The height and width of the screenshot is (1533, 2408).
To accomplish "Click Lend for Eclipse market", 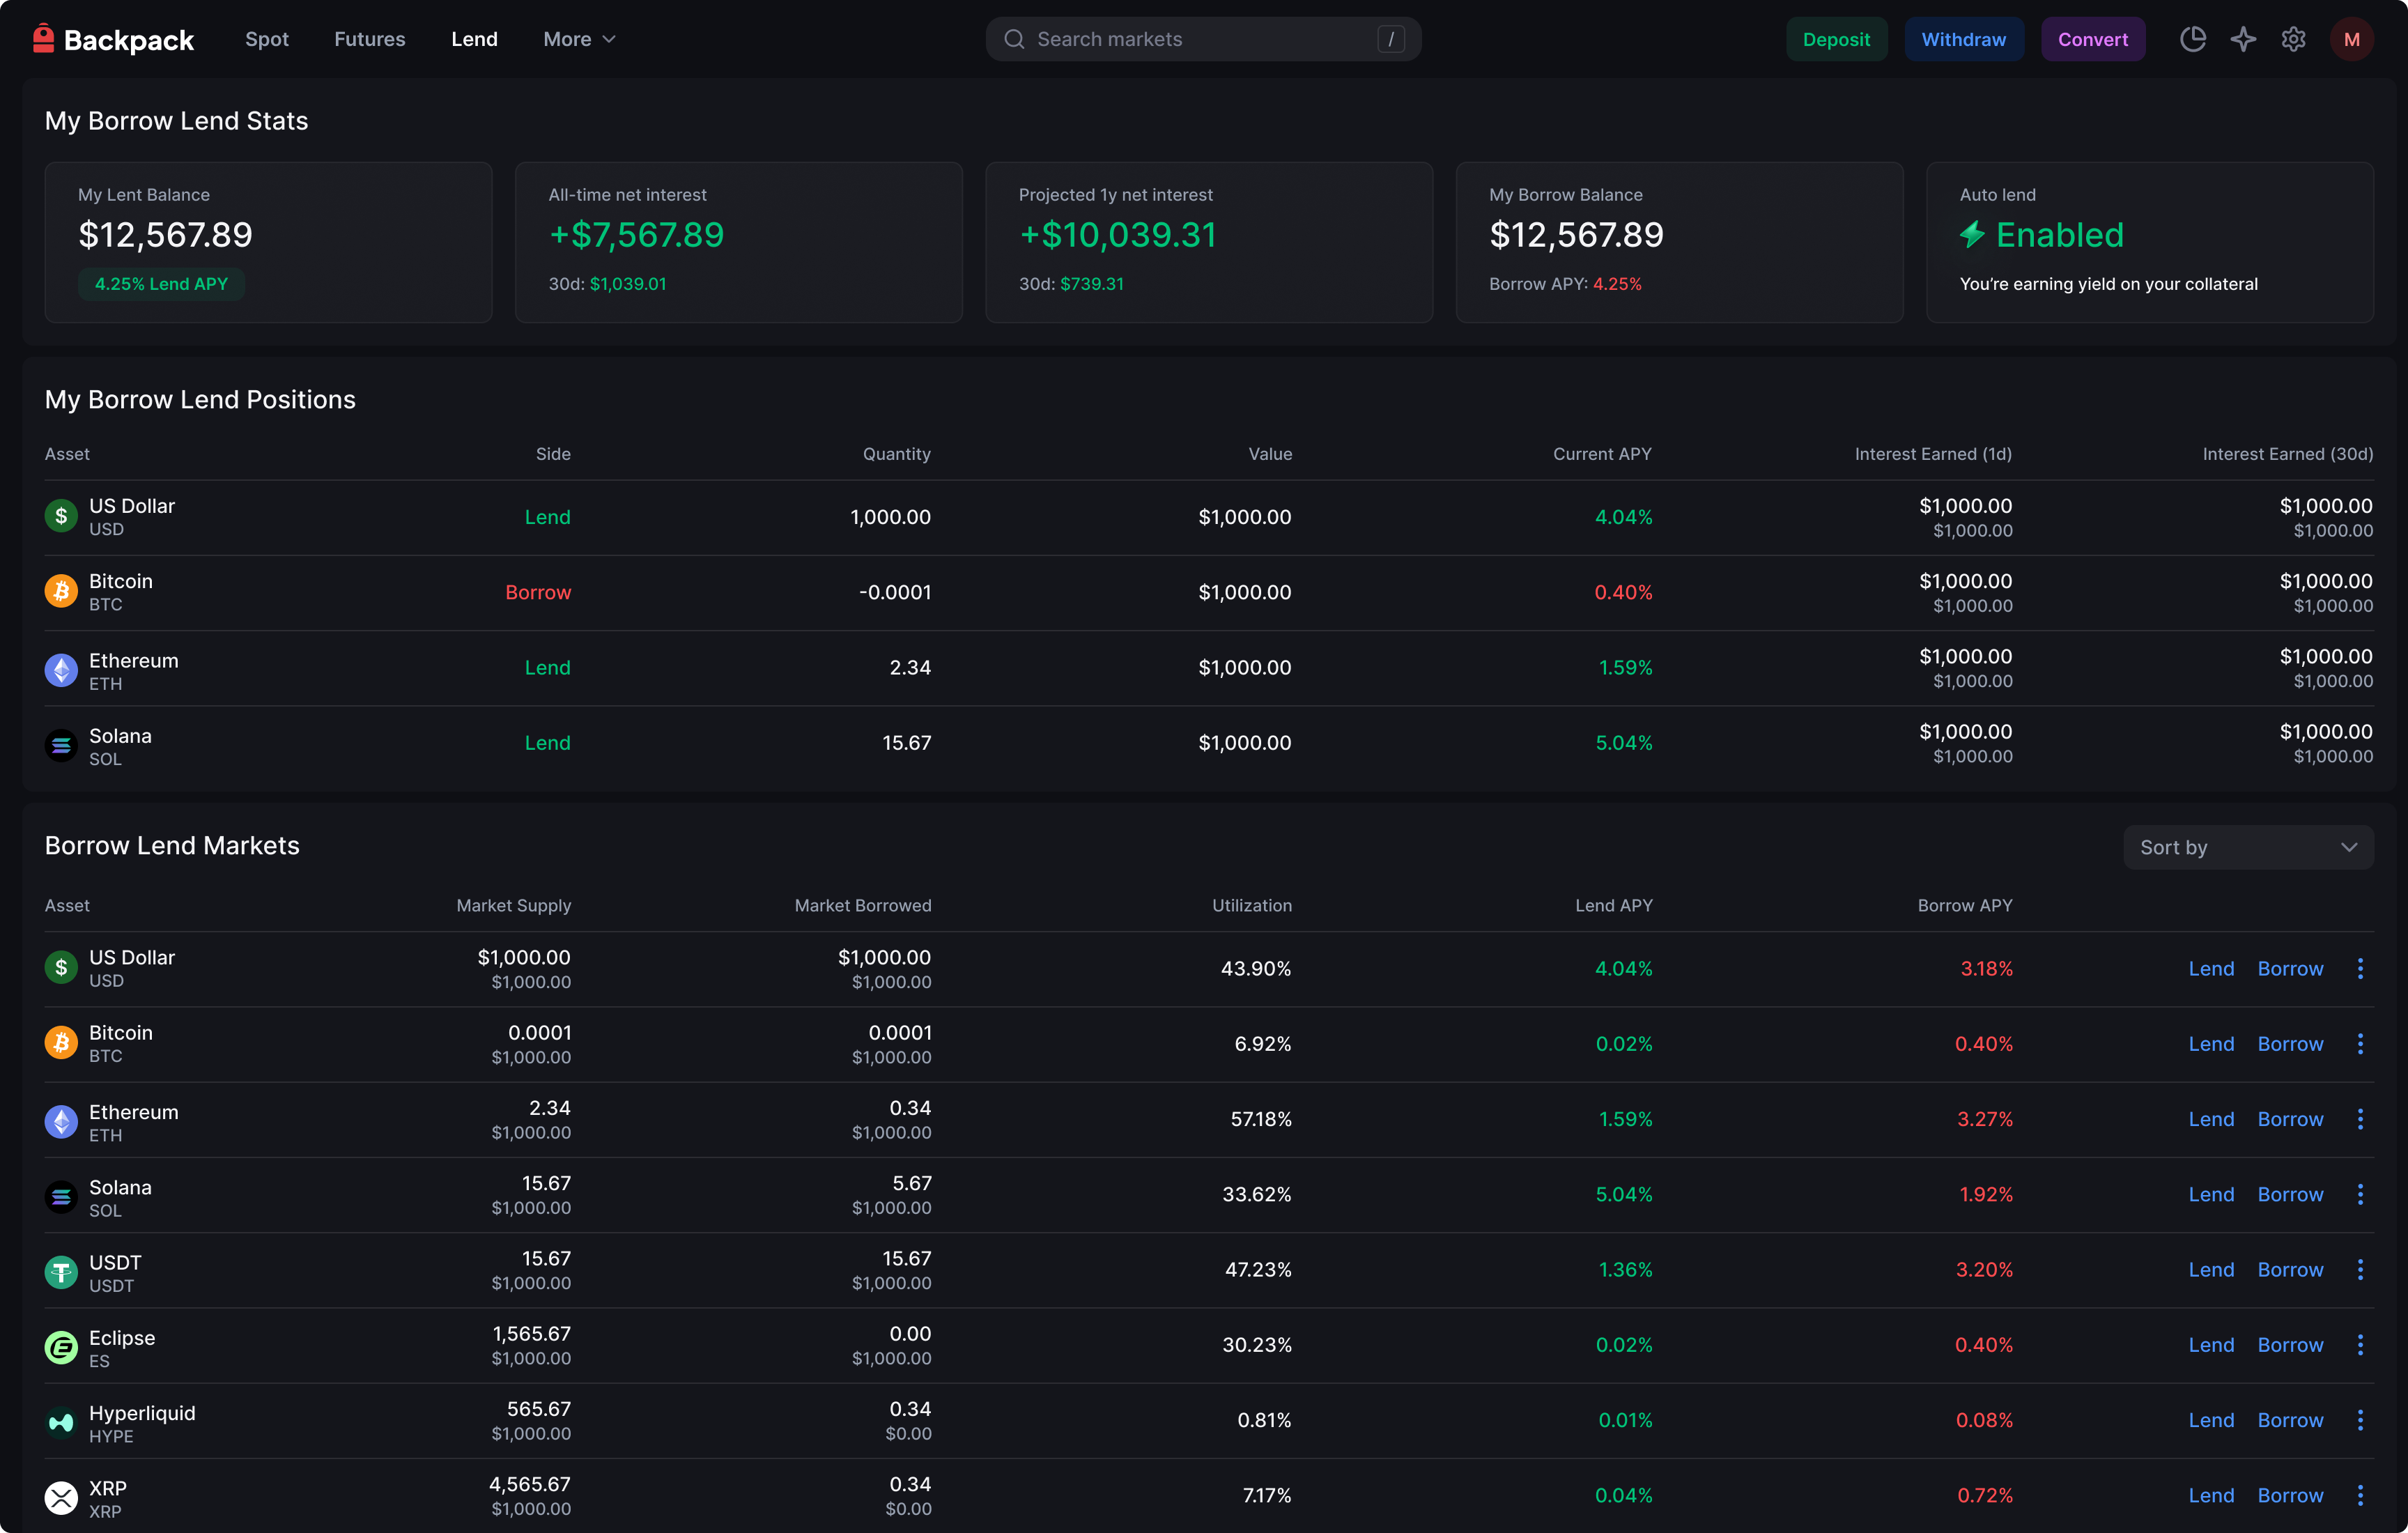I will (2211, 1344).
